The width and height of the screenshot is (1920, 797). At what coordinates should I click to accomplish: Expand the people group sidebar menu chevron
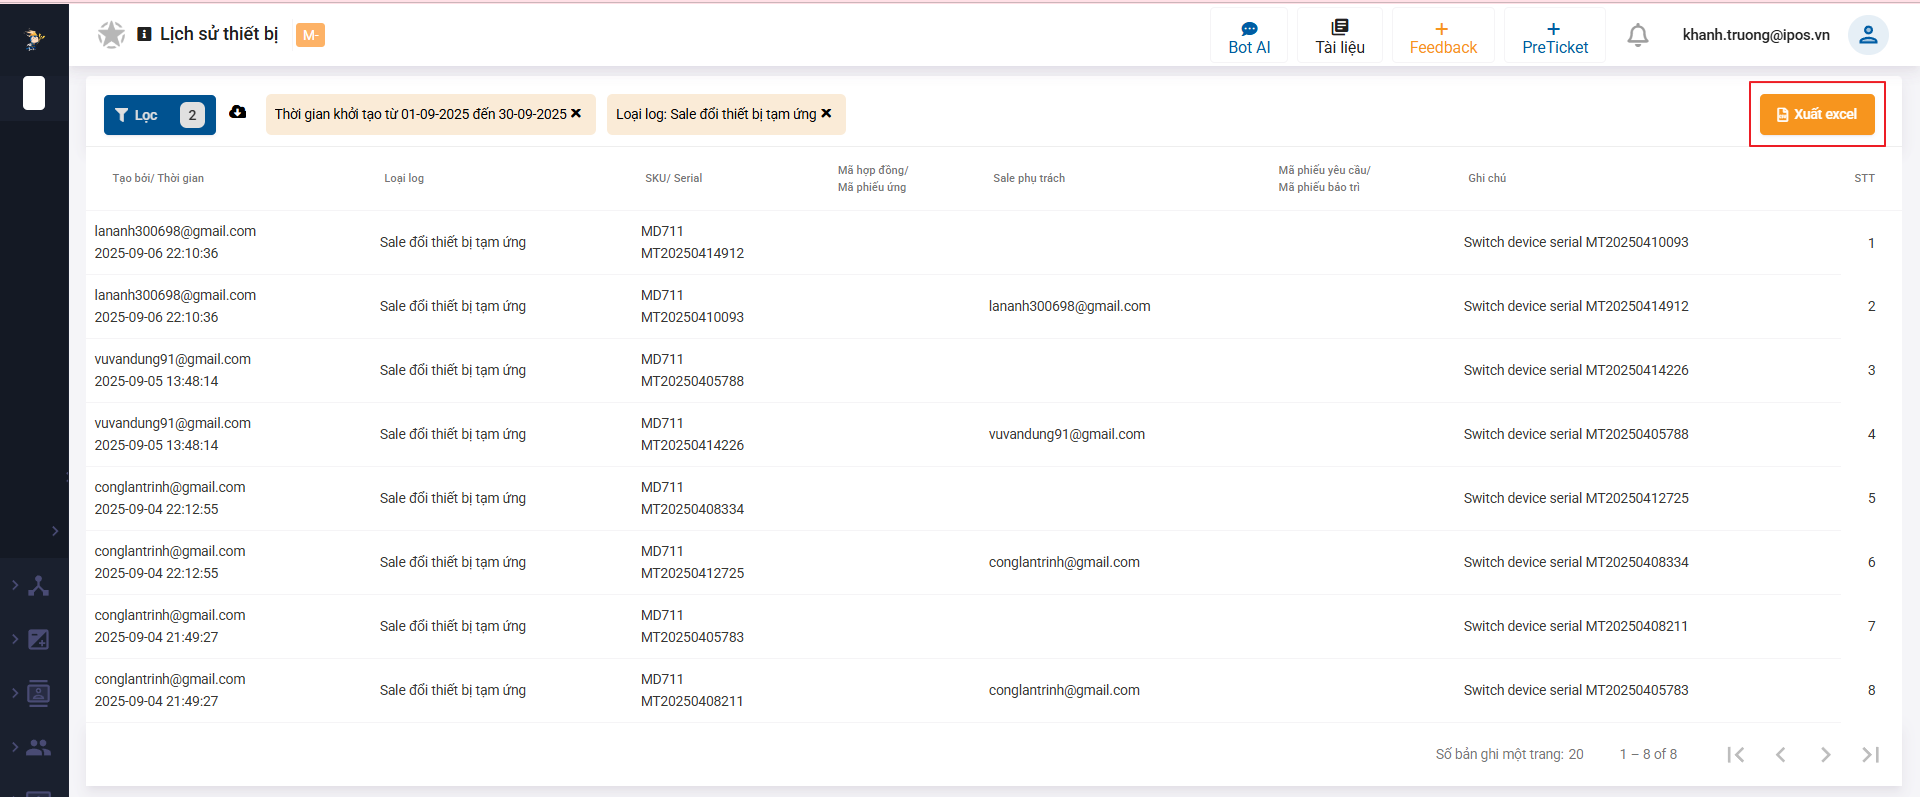pos(15,747)
